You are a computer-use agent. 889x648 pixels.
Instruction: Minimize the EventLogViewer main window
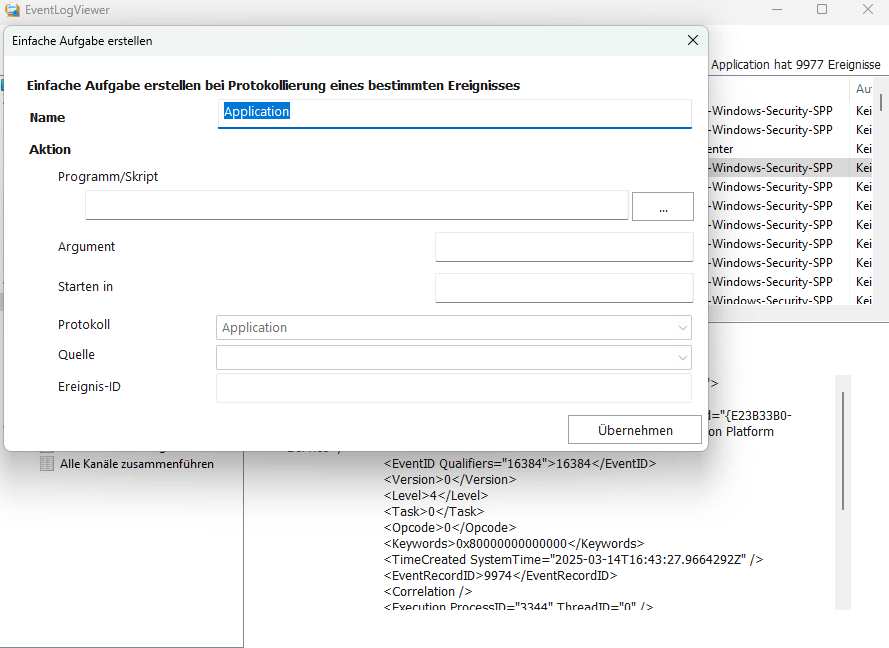(776, 9)
